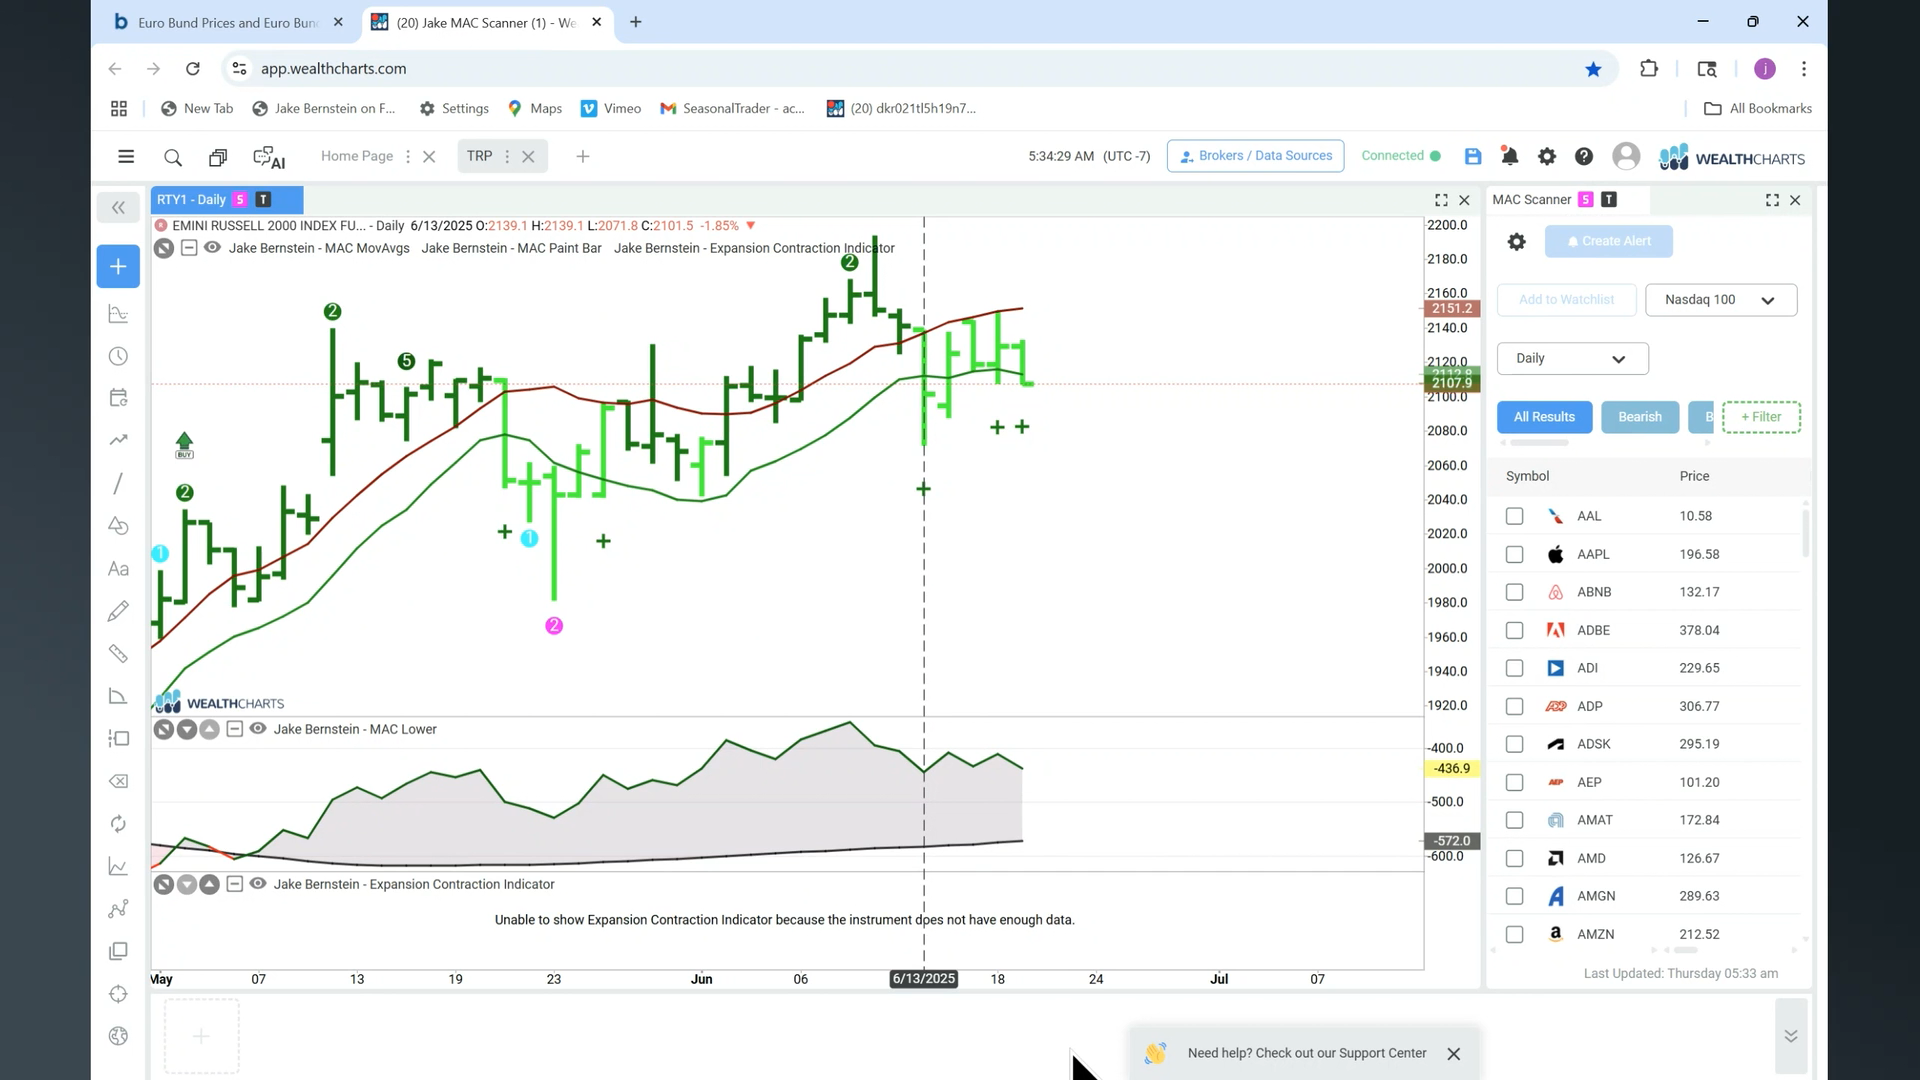Image resolution: width=1920 pixels, height=1080 pixels.
Task: Switch to Euro Bund Prices browser tab
Action: click(228, 22)
